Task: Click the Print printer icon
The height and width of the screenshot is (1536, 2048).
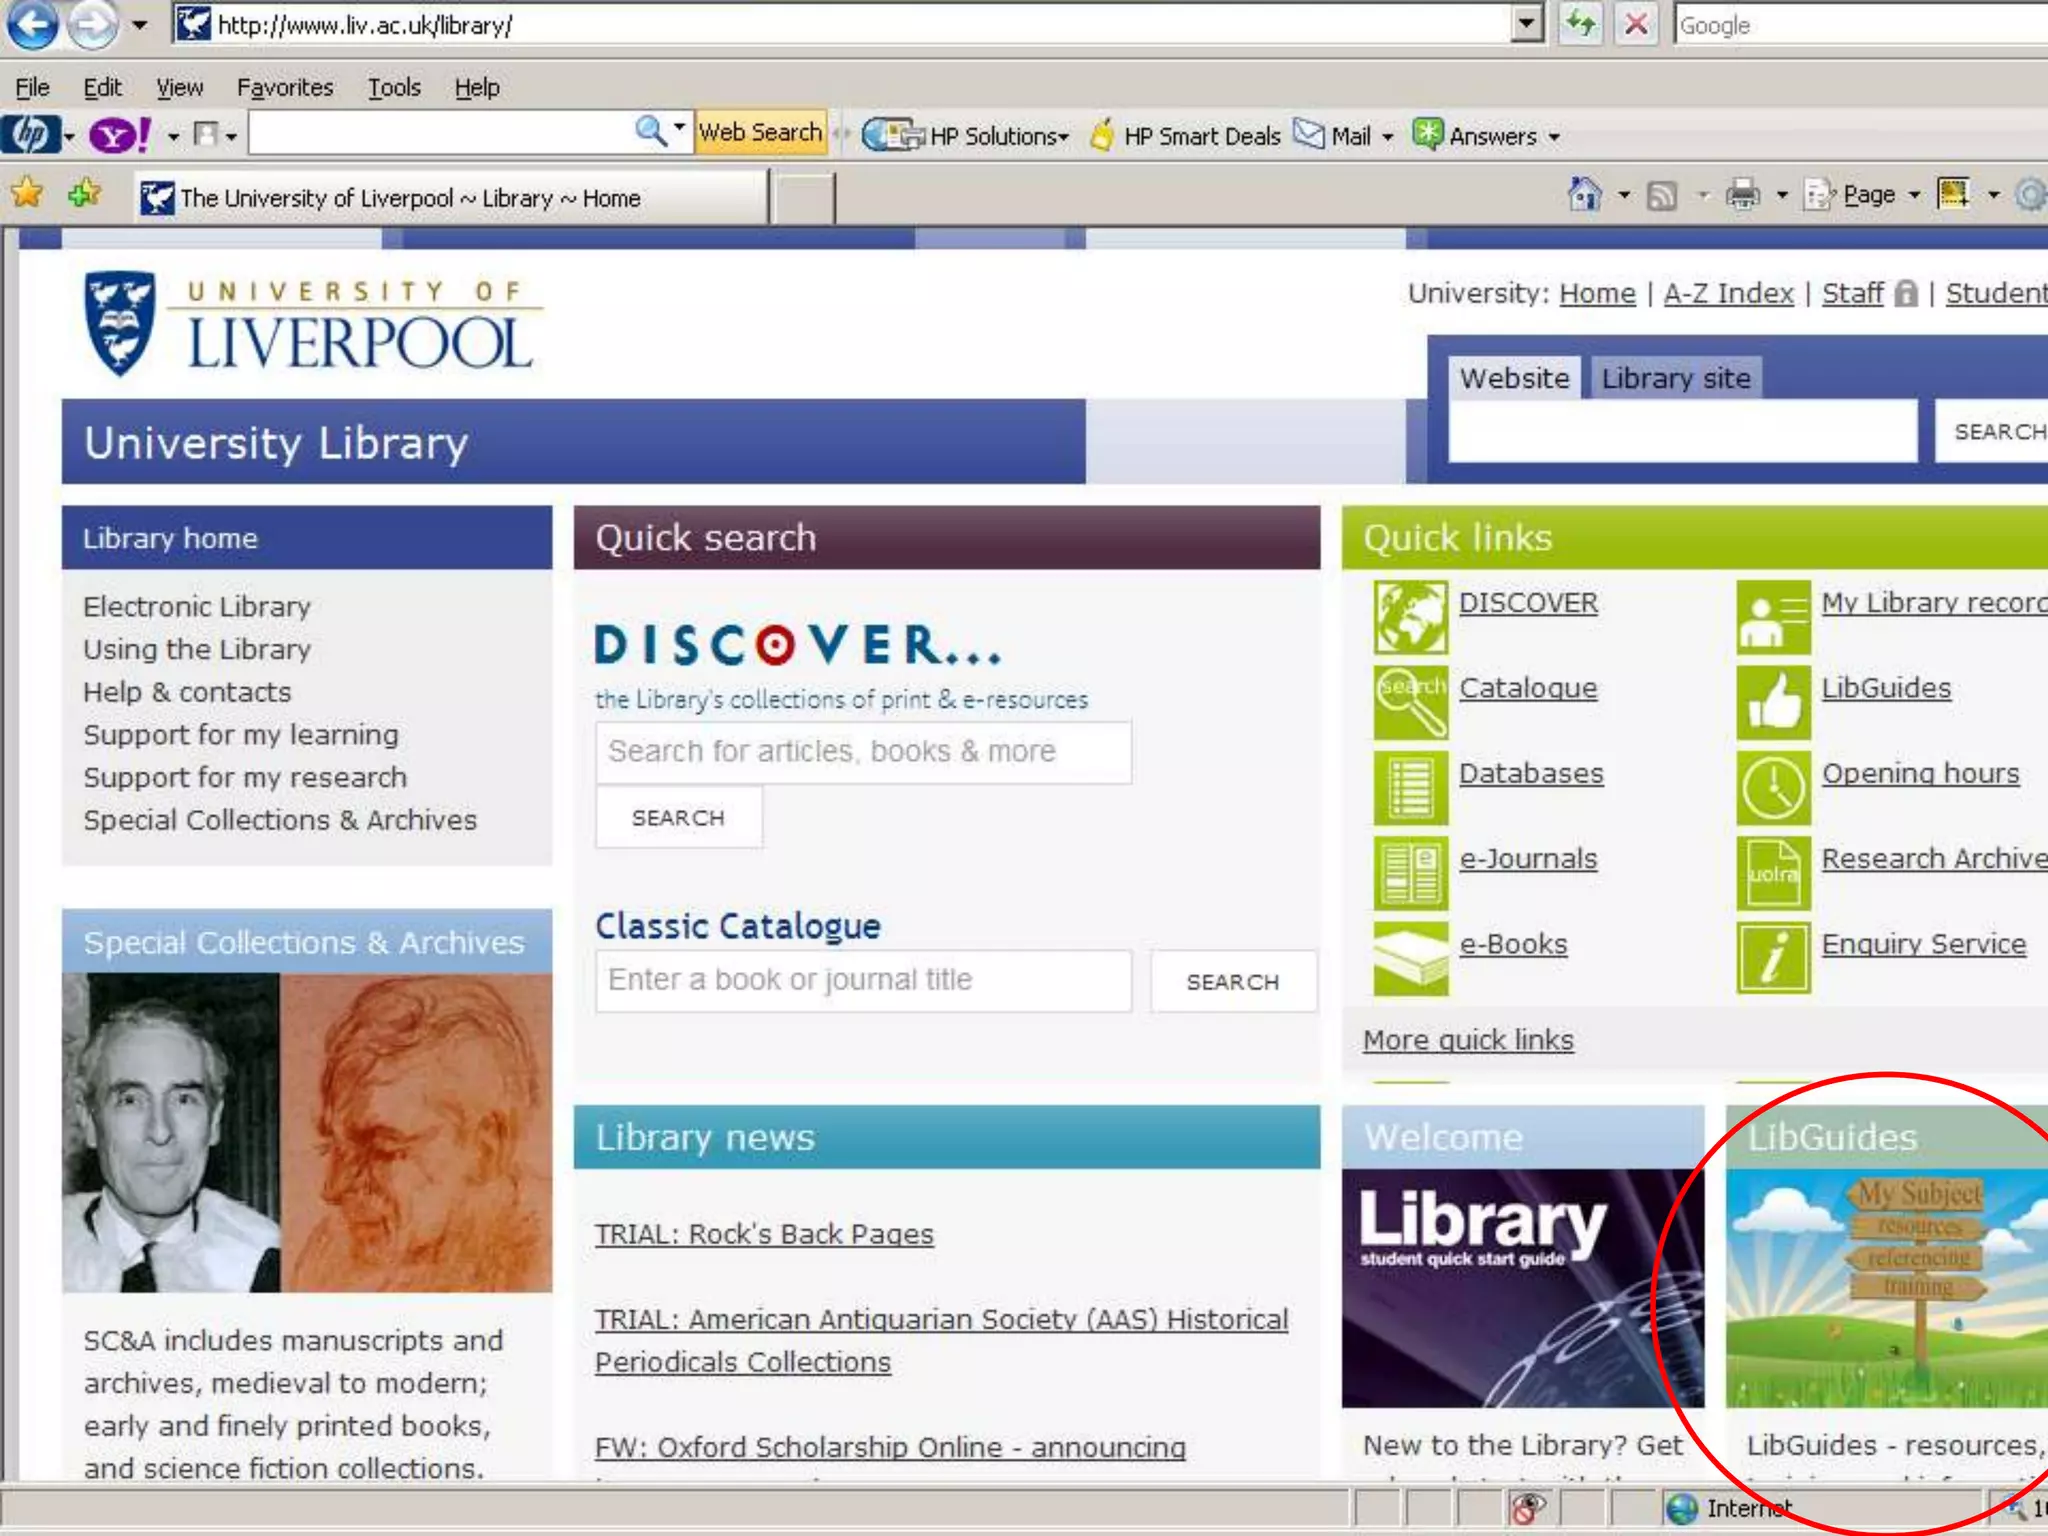Action: (x=1743, y=194)
